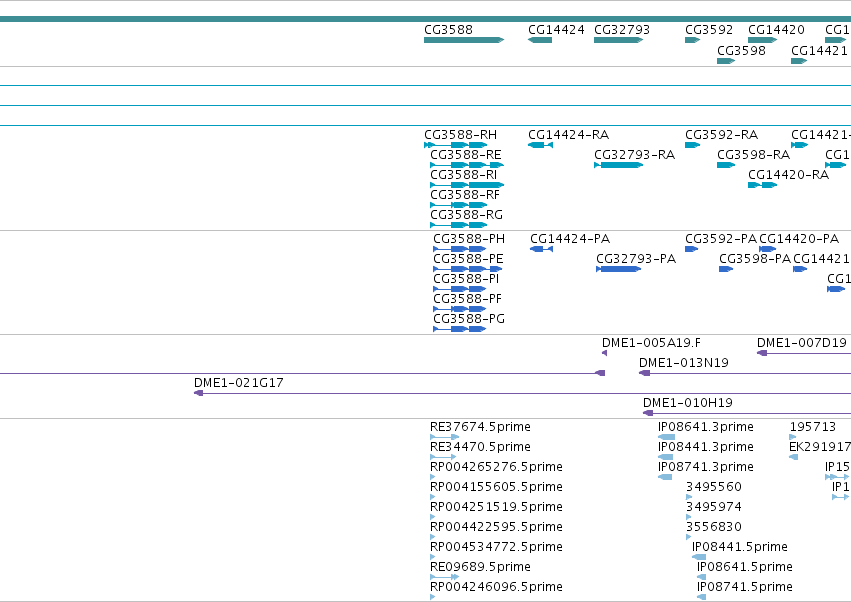Select the CG14420 gene label

(x=776, y=30)
